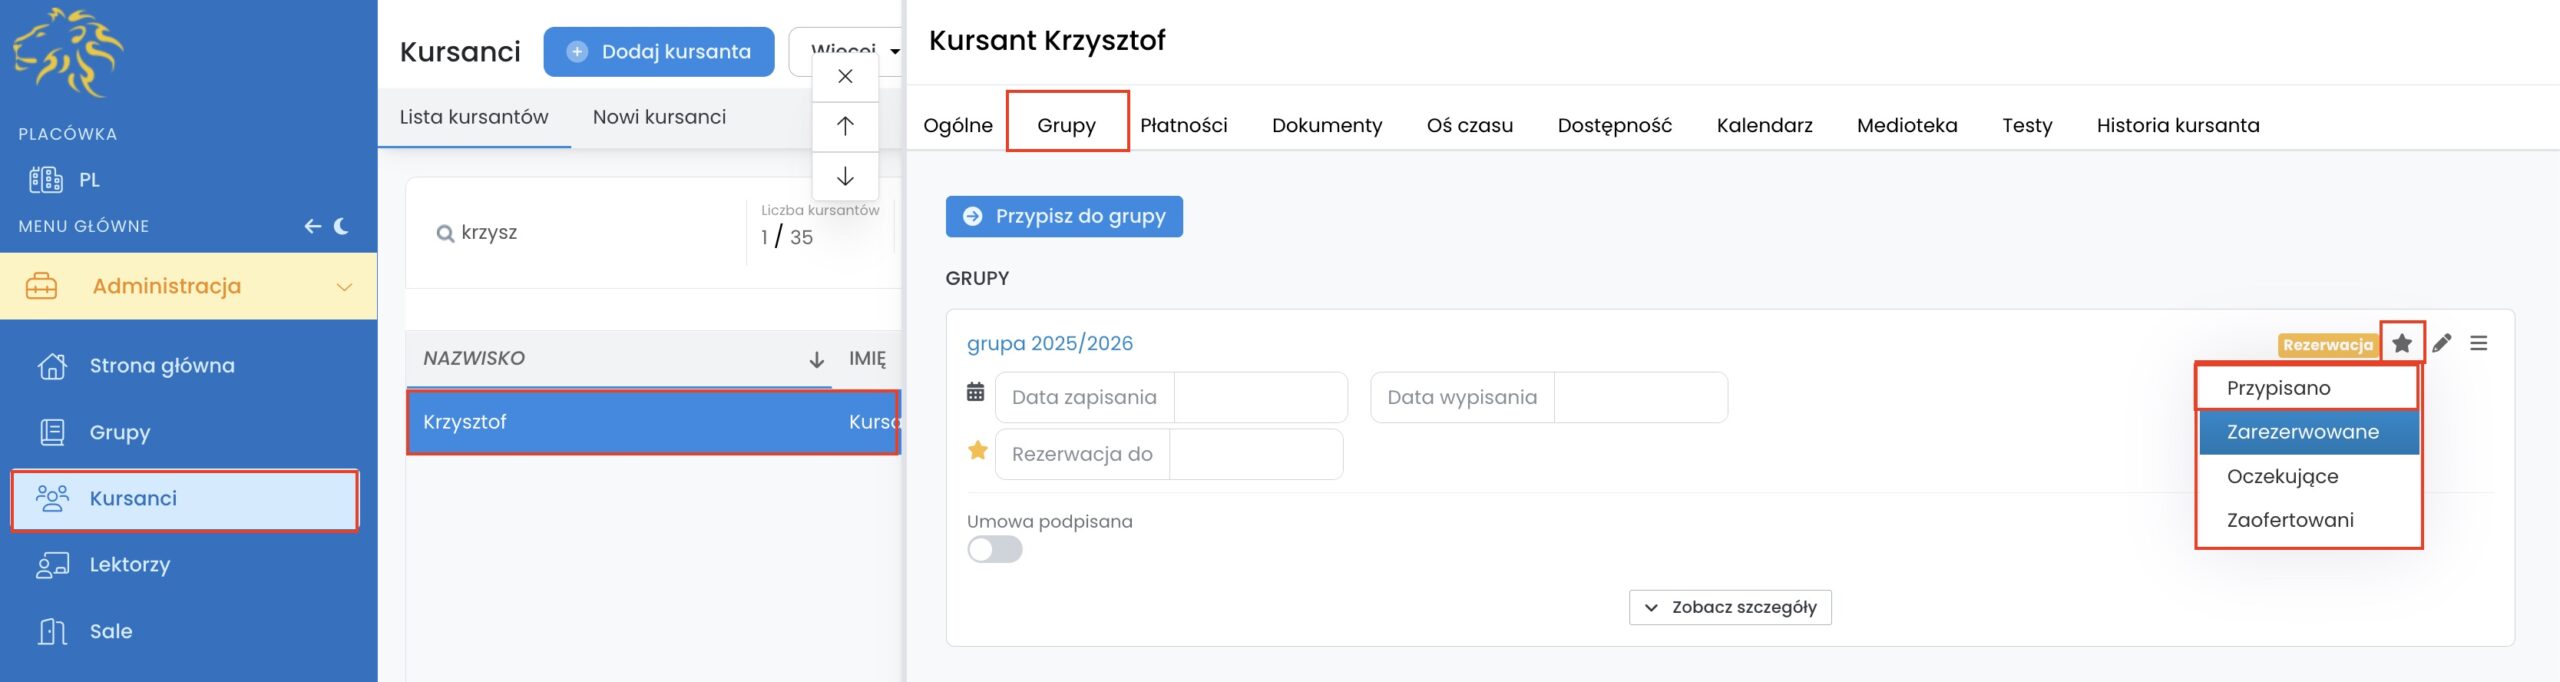Open the Nowi kursanci tab
This screenshot has width=2560, height=682.
pyautogui.click(x=659, y=117)
